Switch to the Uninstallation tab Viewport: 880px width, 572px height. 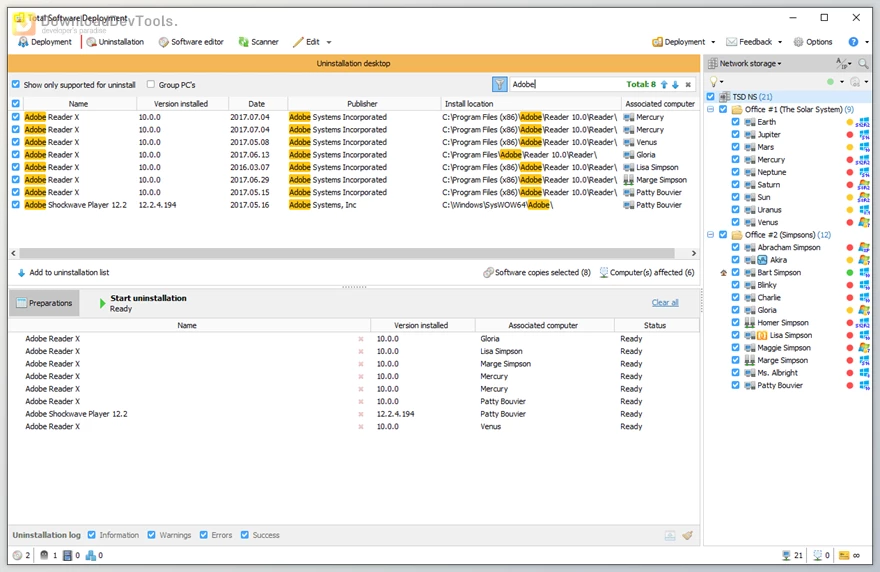115,42
